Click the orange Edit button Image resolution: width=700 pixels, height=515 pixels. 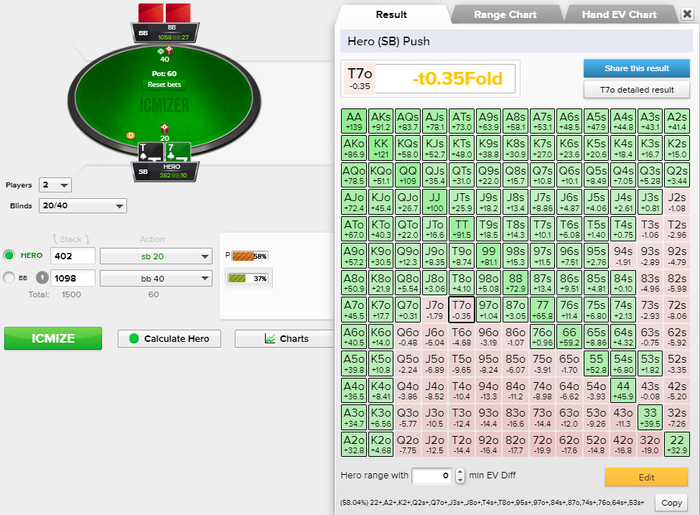(x=646, y=477)
